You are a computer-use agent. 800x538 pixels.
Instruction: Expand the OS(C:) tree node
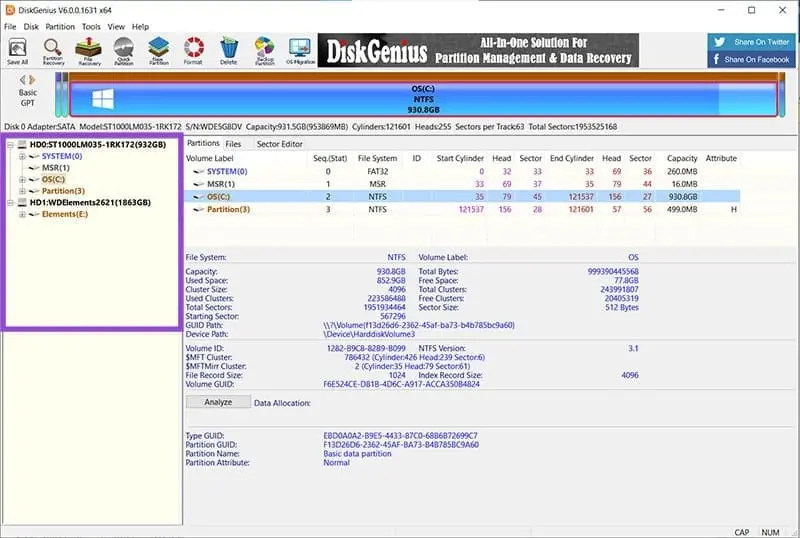(x=22, y=180)
